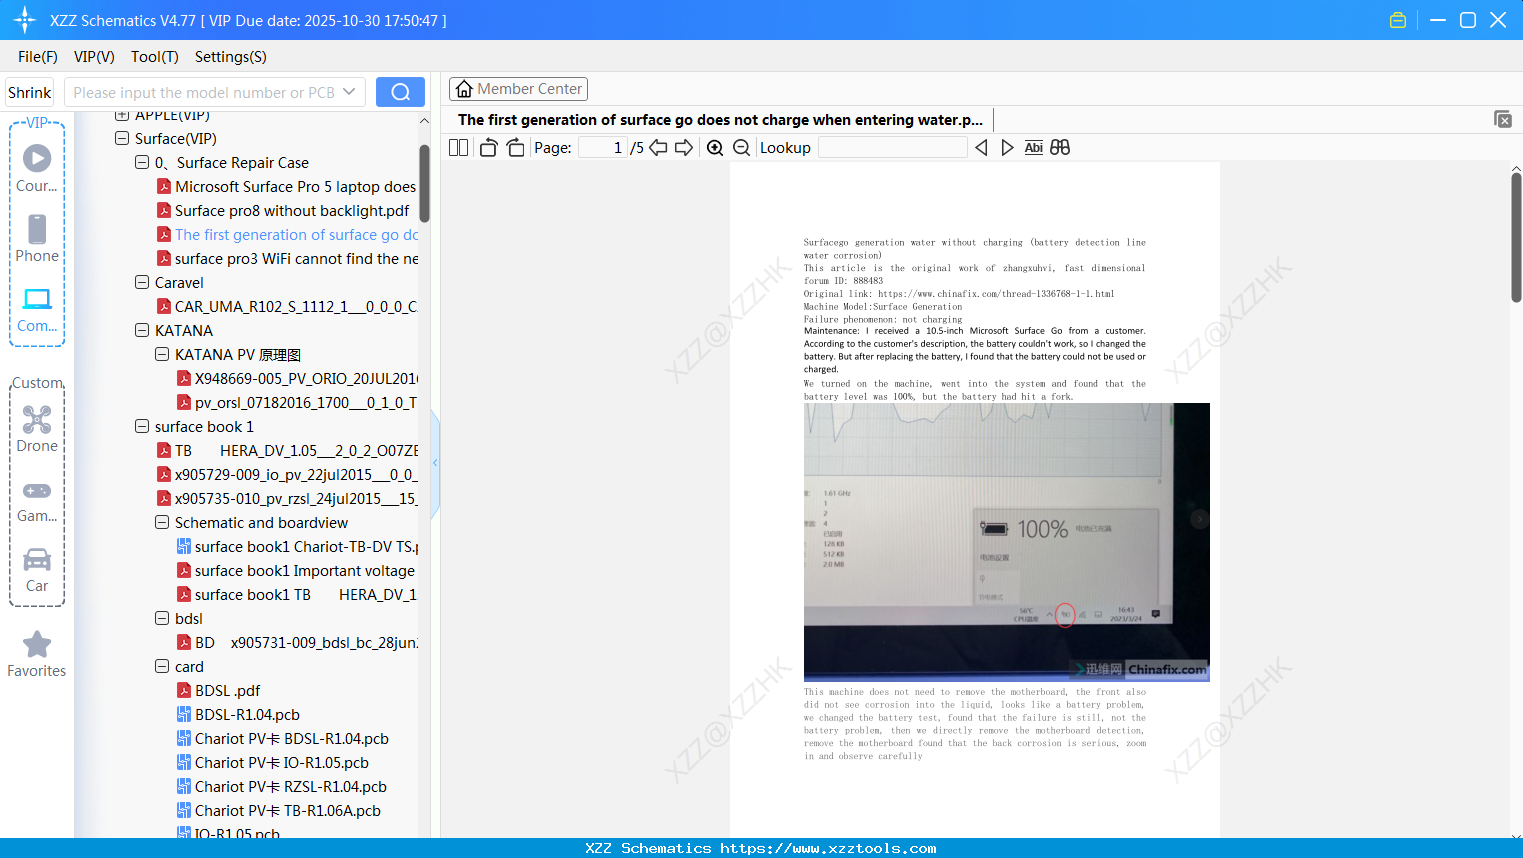The width and height of the screenshot is (1523, 858).
Task: Click the Shrink button
Action: 29,92
